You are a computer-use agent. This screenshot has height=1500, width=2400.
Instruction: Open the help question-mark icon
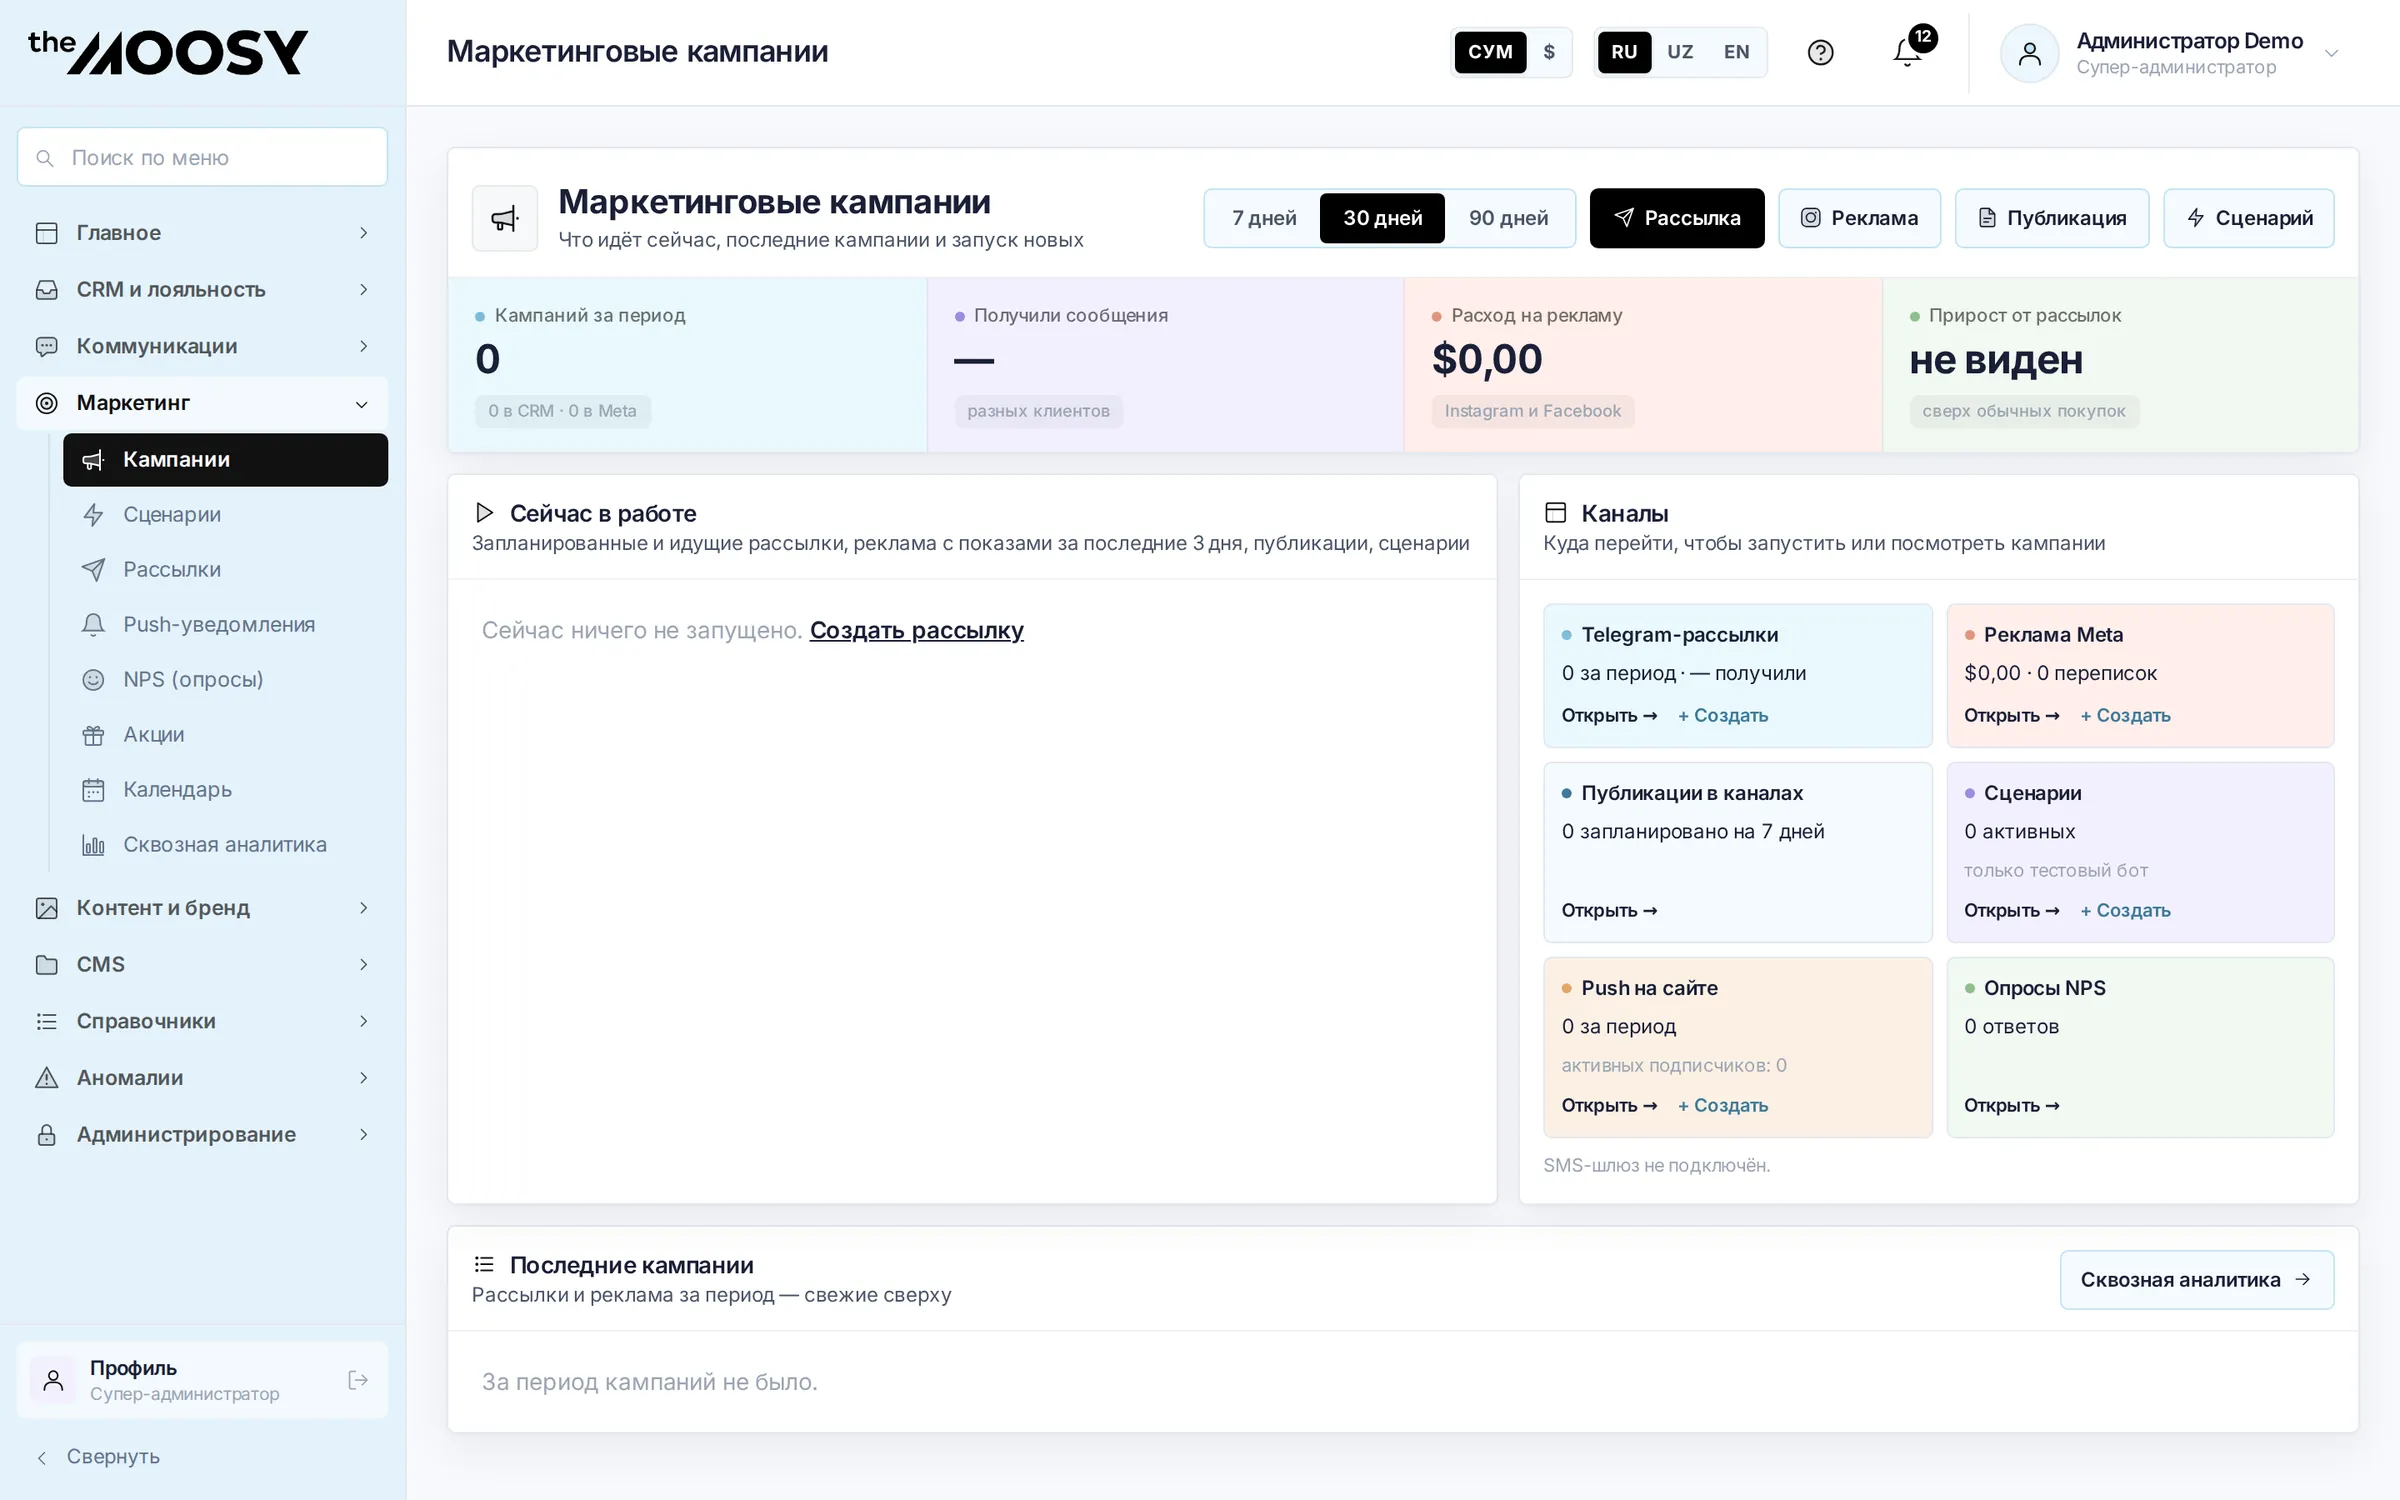pos(1820,52)
